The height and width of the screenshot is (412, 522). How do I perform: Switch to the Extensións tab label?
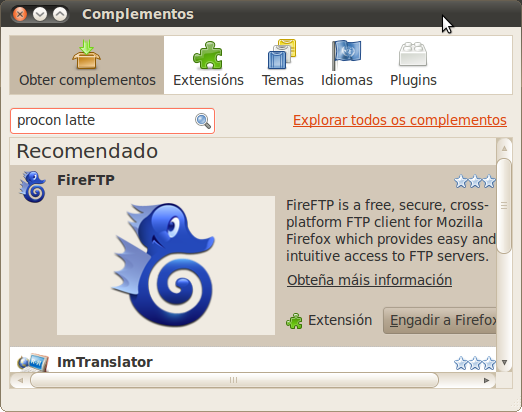pos(208,80)
